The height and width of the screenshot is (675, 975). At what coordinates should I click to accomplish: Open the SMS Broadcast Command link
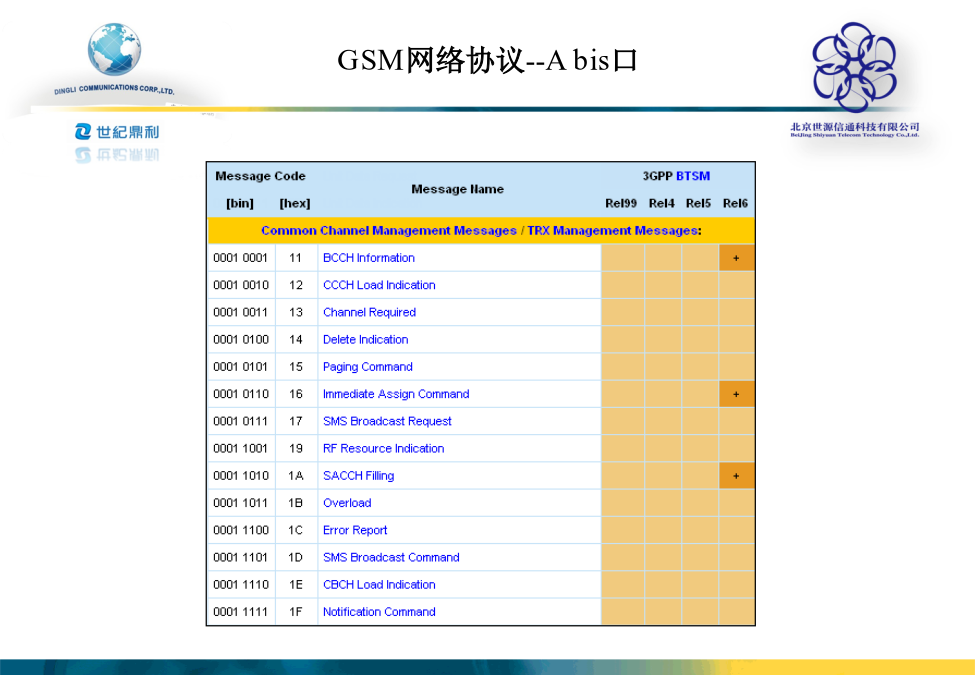(x=391, y=558)
